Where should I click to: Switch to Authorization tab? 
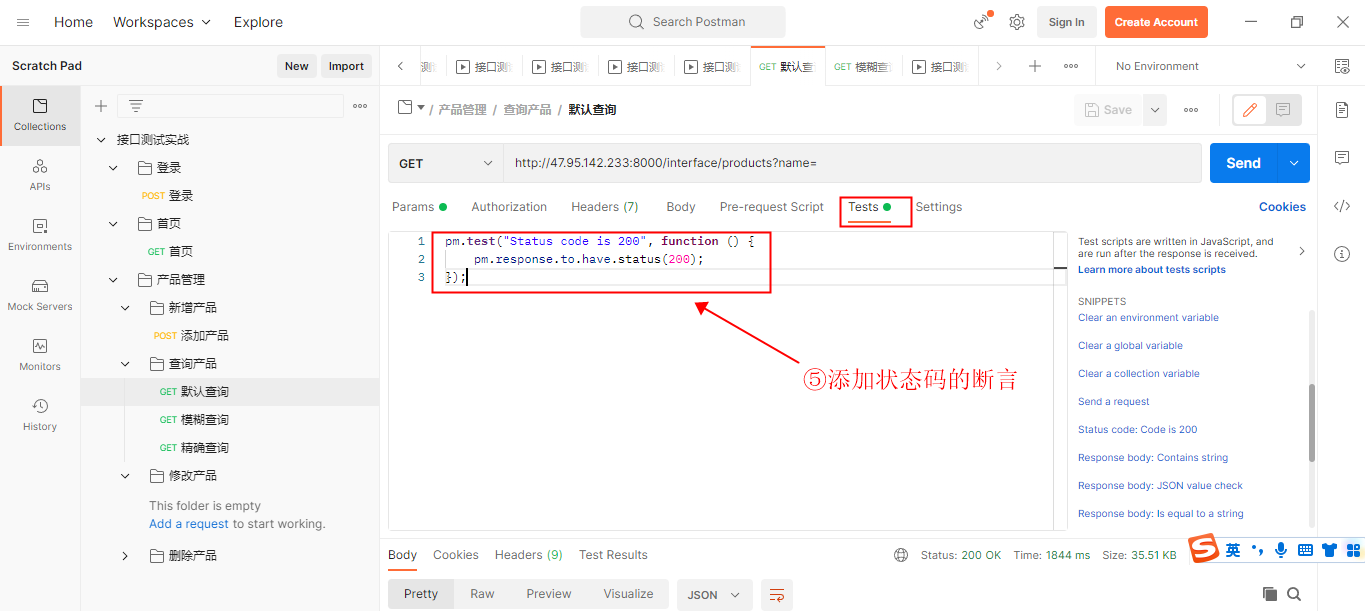click(x=509, y=207)
